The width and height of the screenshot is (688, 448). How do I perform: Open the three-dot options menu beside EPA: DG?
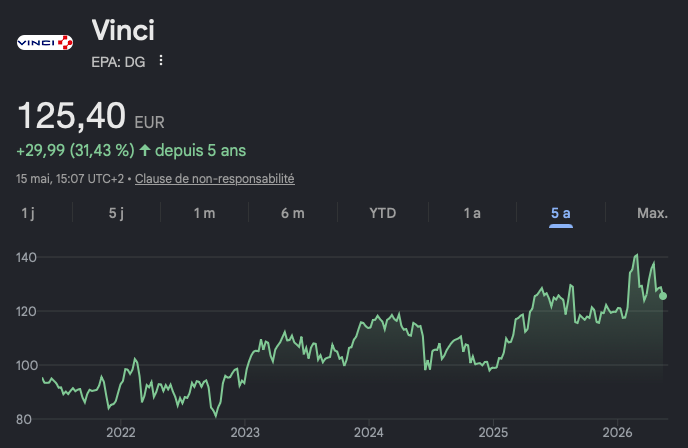(161, 61)
